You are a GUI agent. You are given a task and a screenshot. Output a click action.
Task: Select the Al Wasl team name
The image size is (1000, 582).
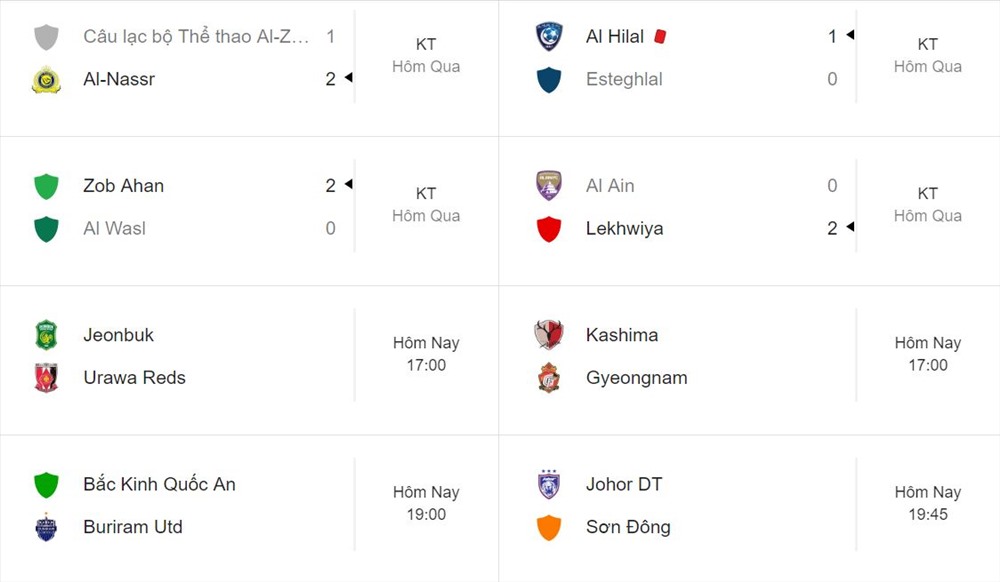(x=114, y=228)
